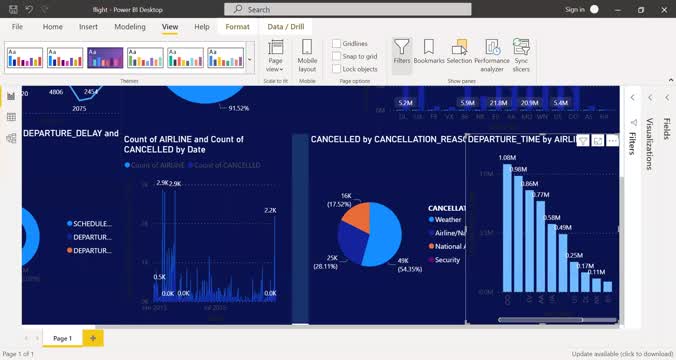Image resolution: width=676 pixels, height=360 pixels.
Task: Add a new page with plus button
Action: [x=93, y=338]
